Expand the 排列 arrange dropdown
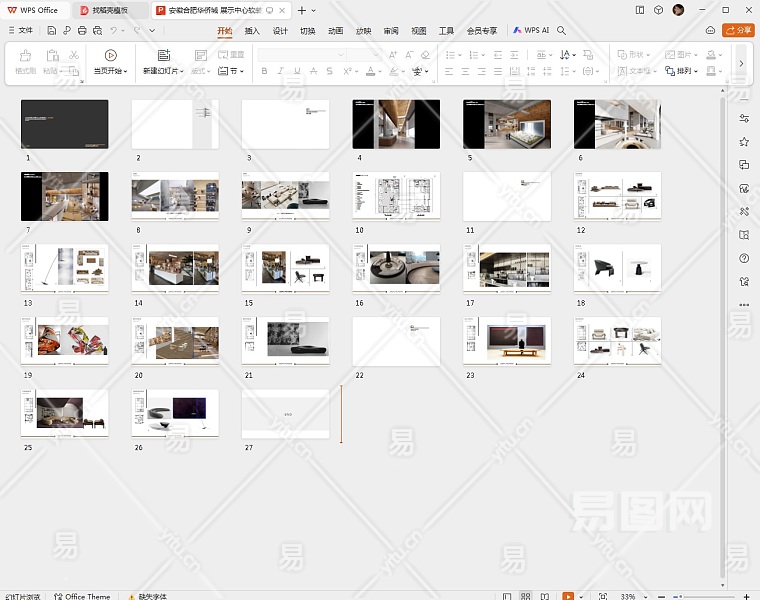Image resolution: width=760 pixels, height=600 pixels. (689, 71)
